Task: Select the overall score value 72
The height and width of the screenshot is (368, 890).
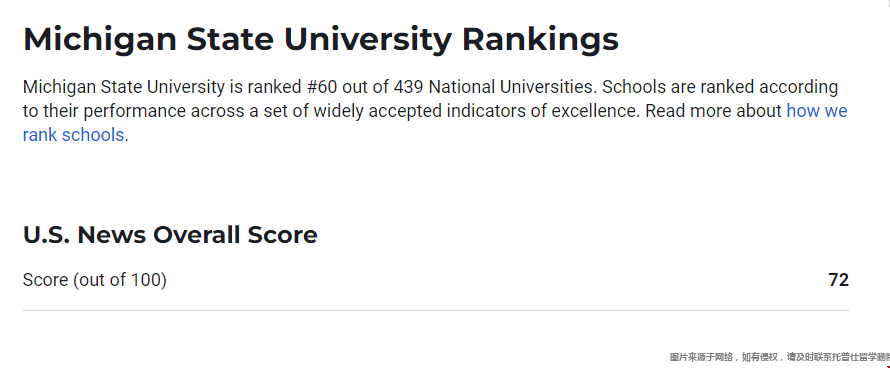Action: point(838,280)
